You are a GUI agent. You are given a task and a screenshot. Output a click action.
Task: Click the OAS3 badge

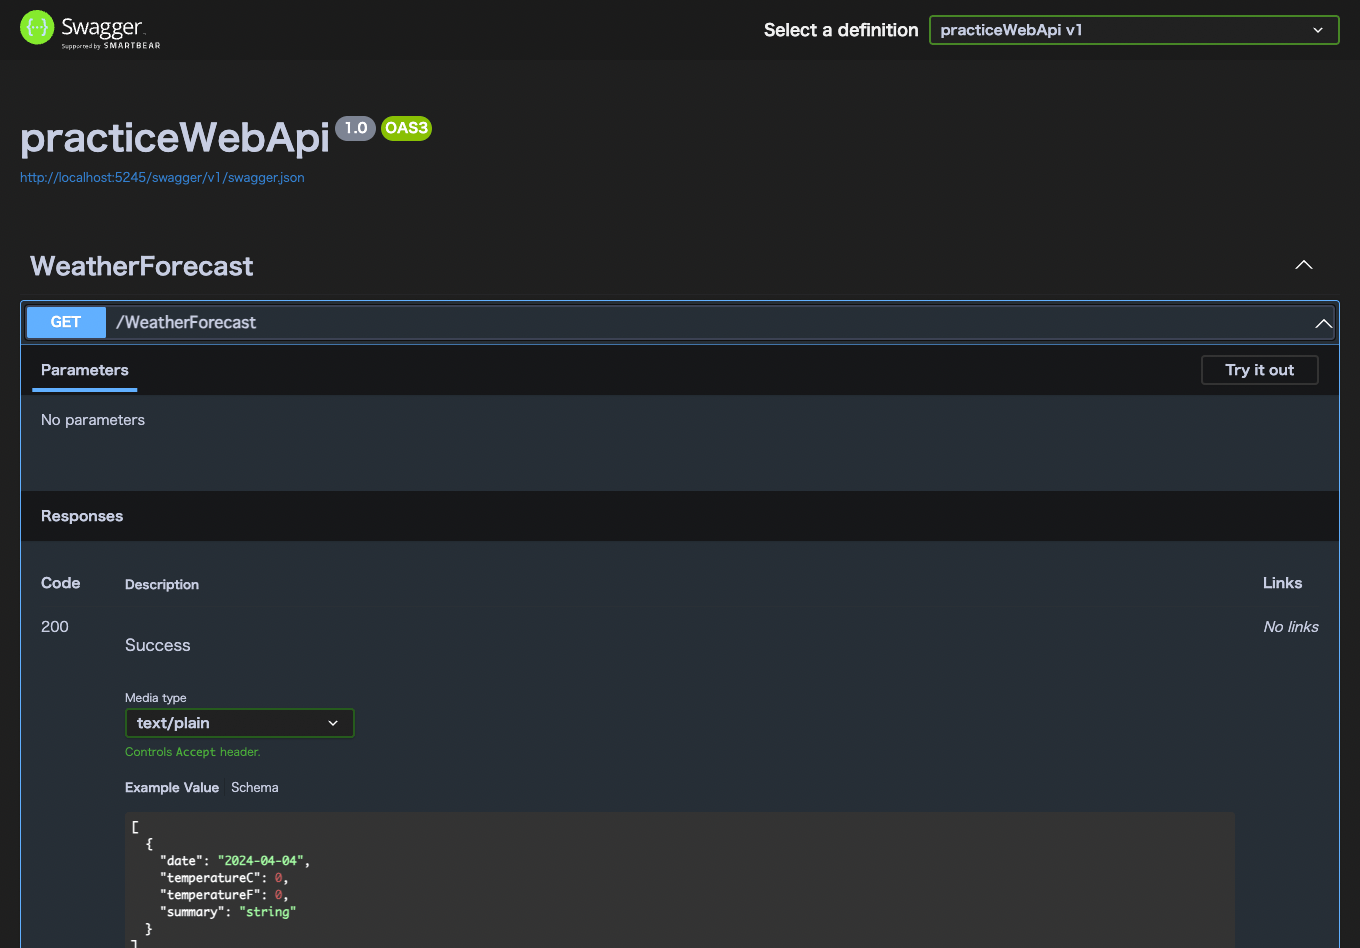(x=406, y=128)
